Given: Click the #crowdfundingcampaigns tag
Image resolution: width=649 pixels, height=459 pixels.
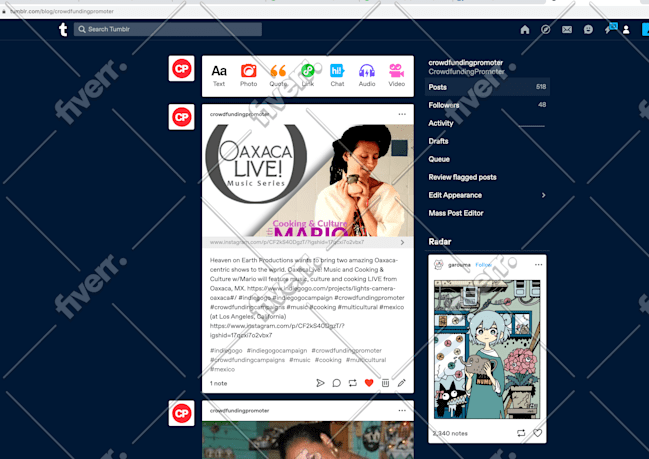Looking at the screenshot, I should [247, 360].
